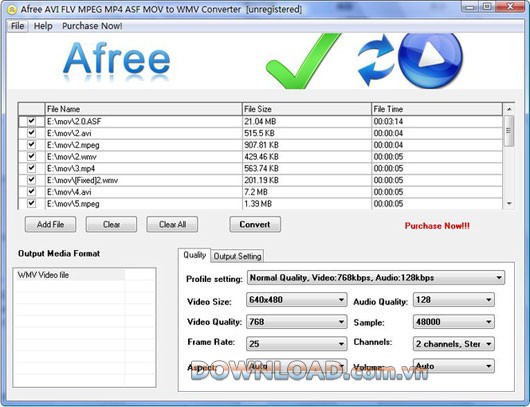
Task: Open the Video Size dropdown
Action: click(x=296, y=300)
